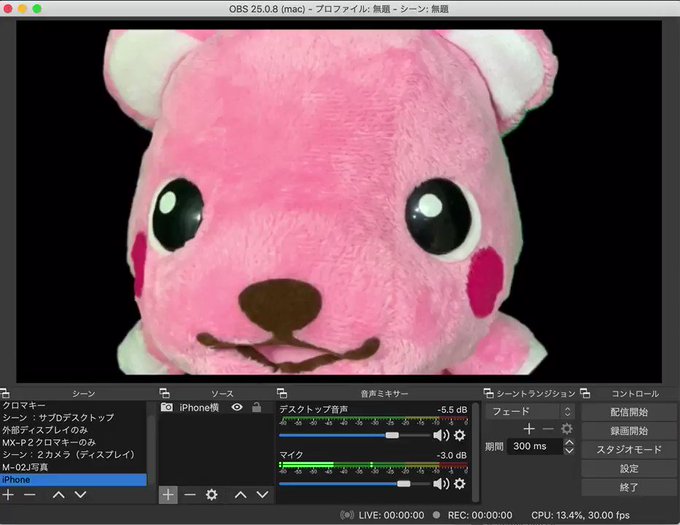Screen dimensions: 680x525
Task: Add a new scene with plus icon
Action: pos(8,495)
